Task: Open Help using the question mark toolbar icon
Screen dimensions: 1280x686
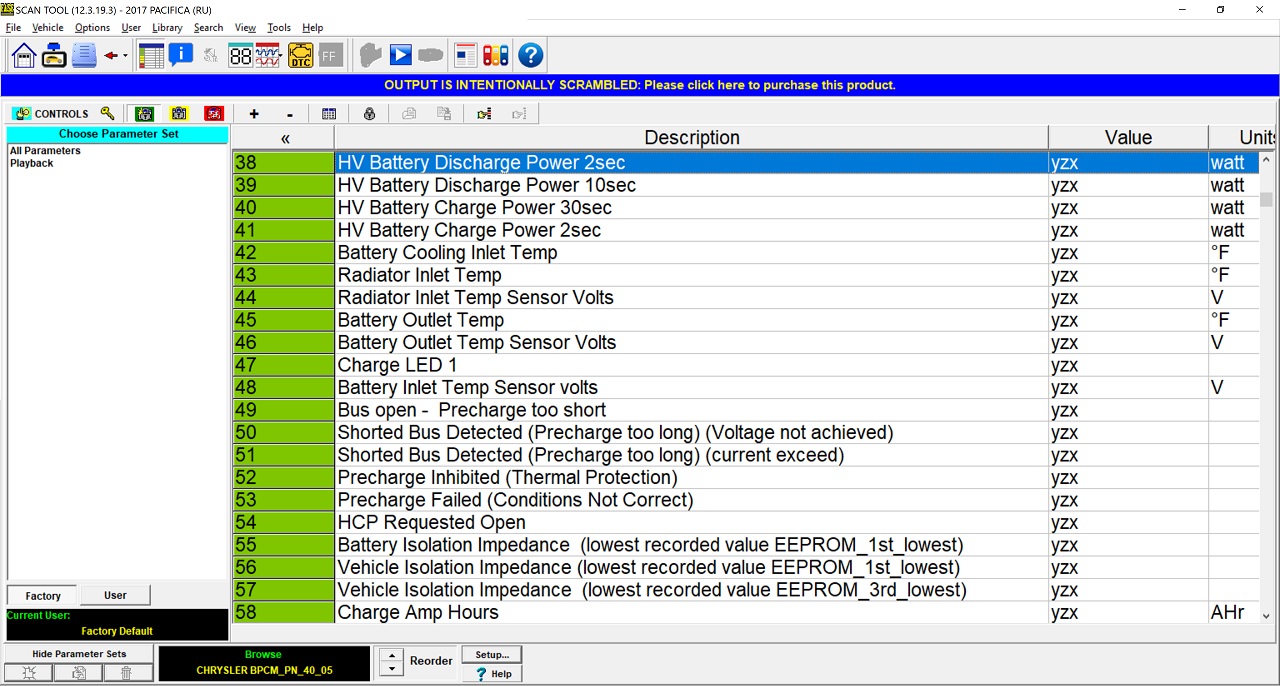Action: (x=531, y=55)
